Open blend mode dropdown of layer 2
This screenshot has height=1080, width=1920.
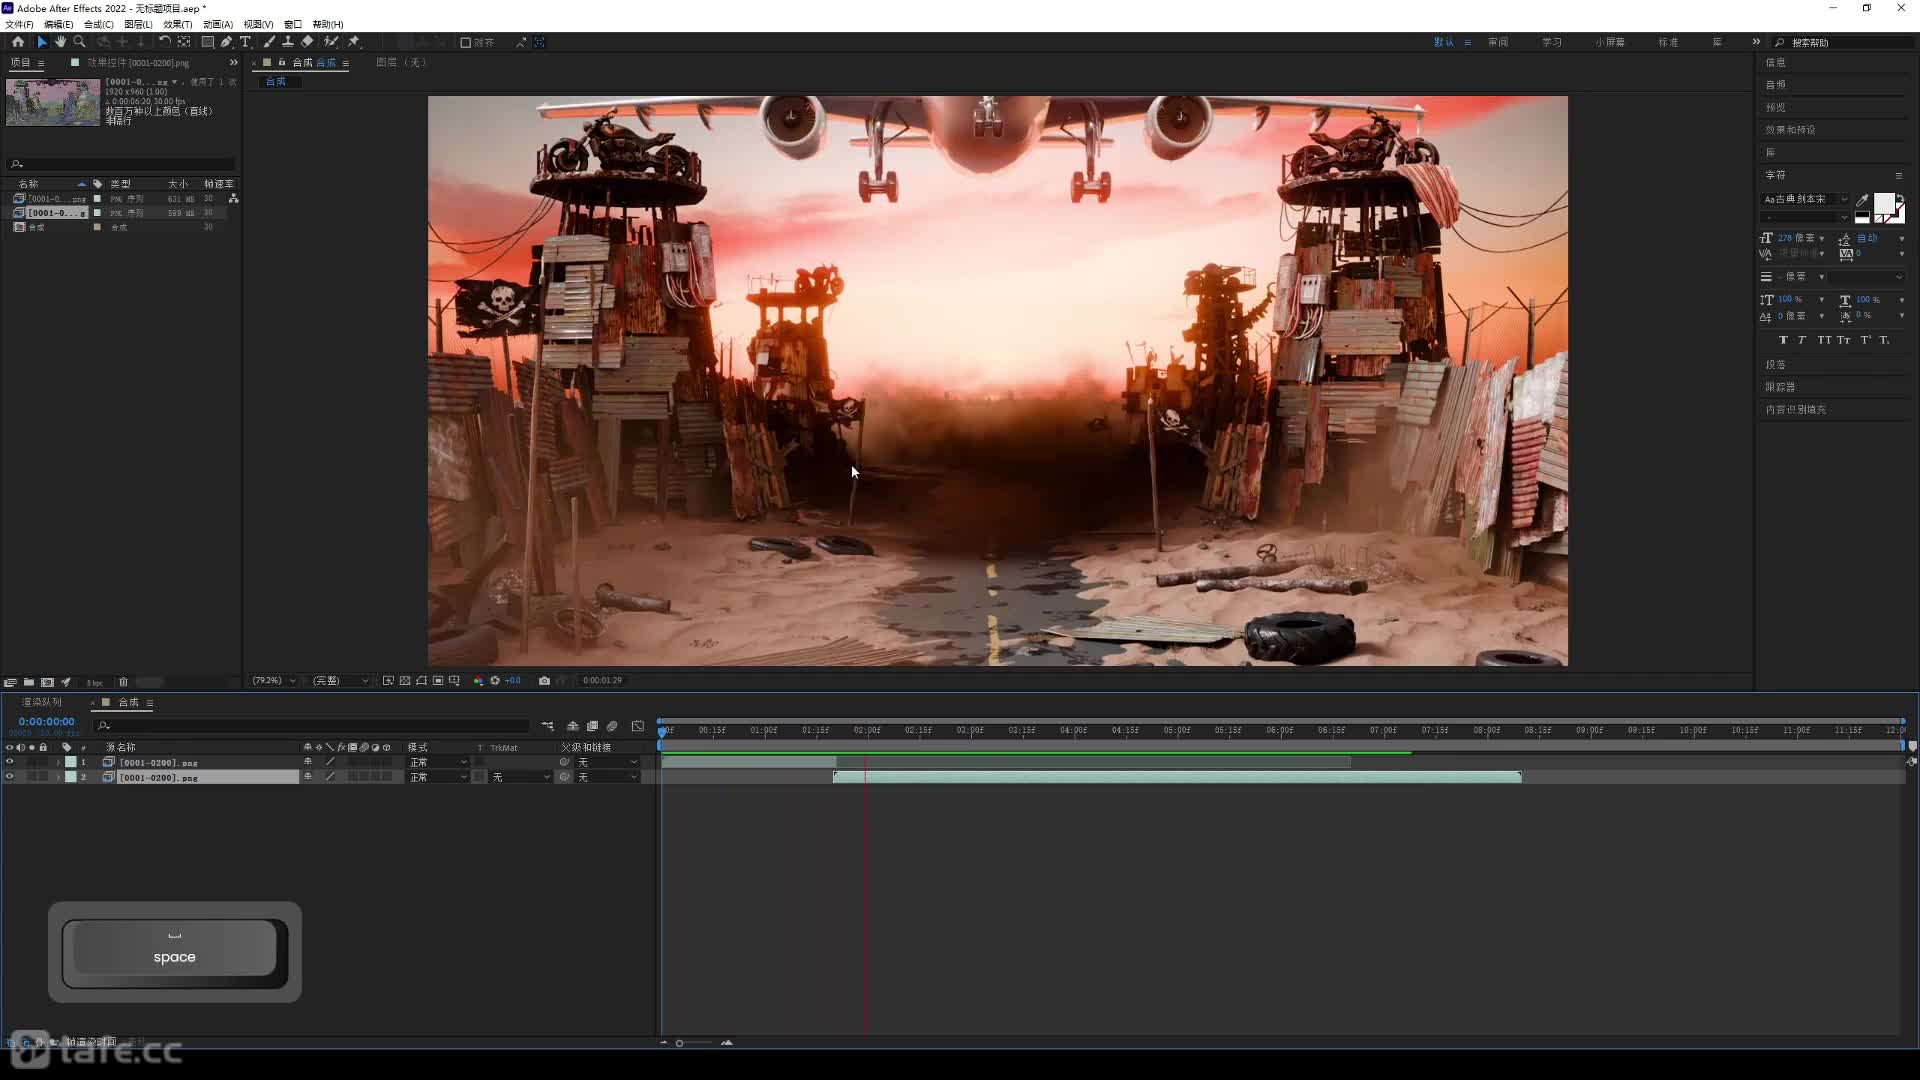pos(438,777)
